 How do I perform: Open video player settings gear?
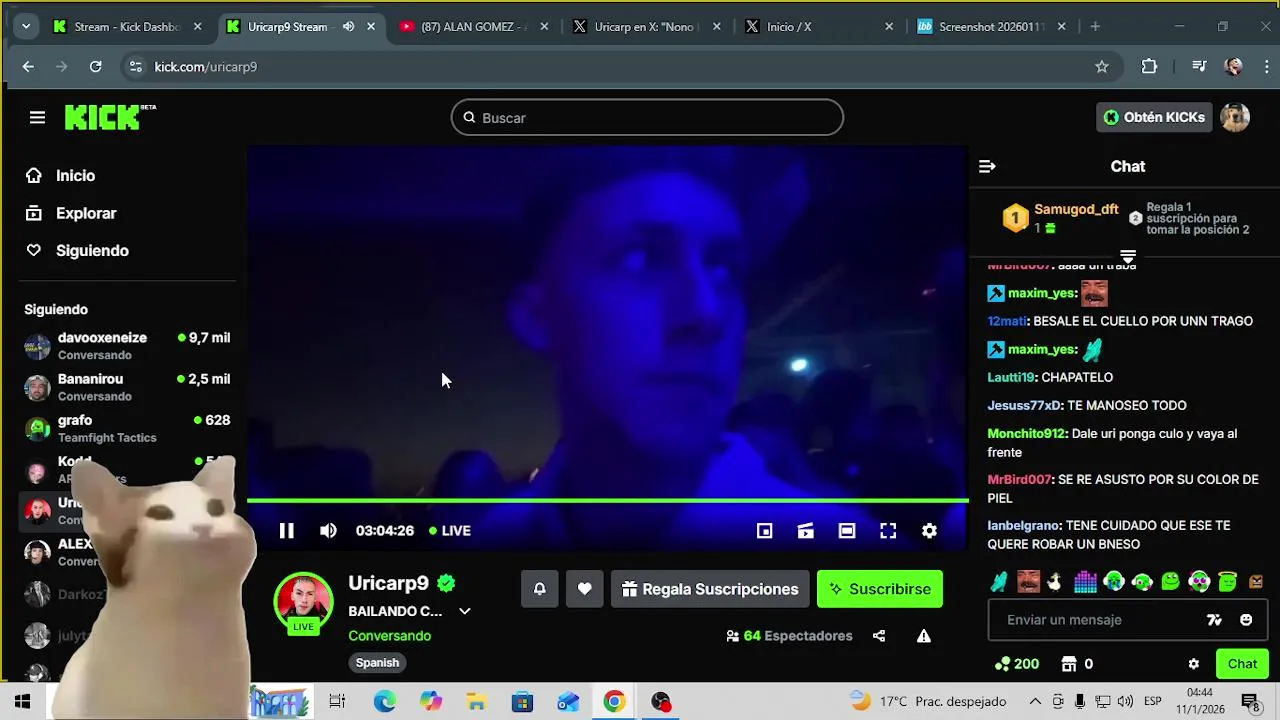929,531
